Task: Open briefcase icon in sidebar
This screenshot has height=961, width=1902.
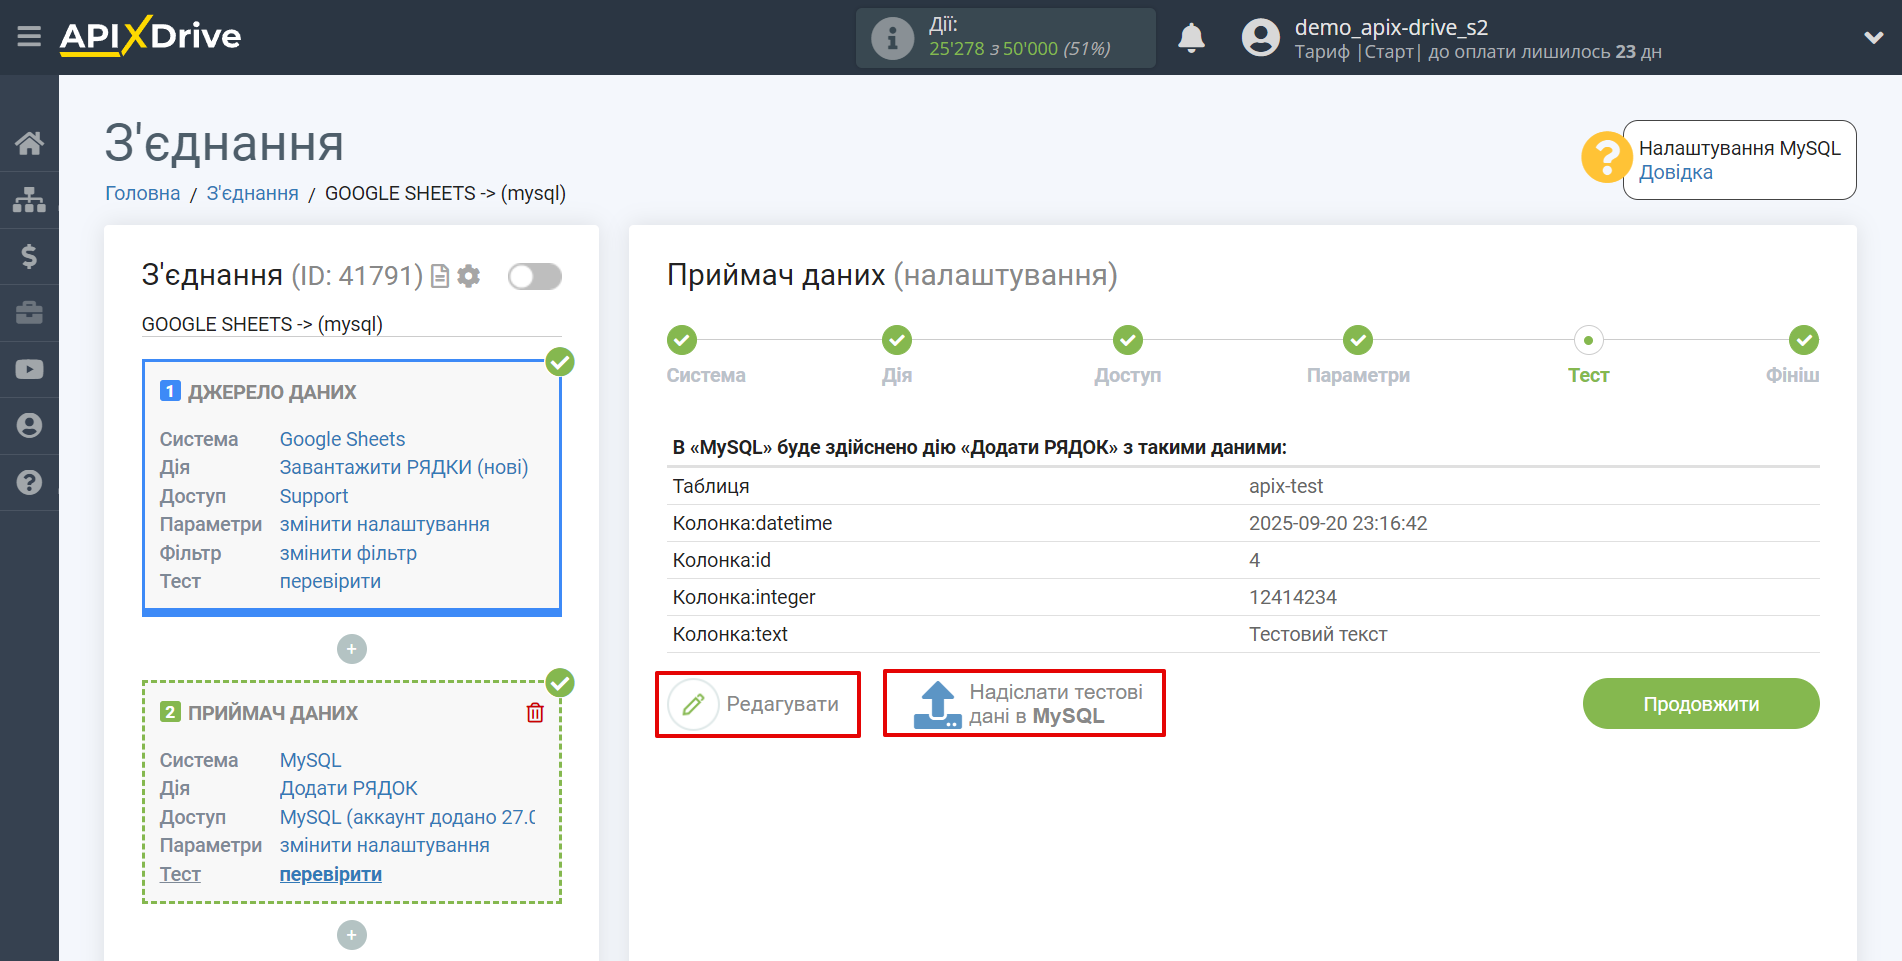Action: coord(29,313)
